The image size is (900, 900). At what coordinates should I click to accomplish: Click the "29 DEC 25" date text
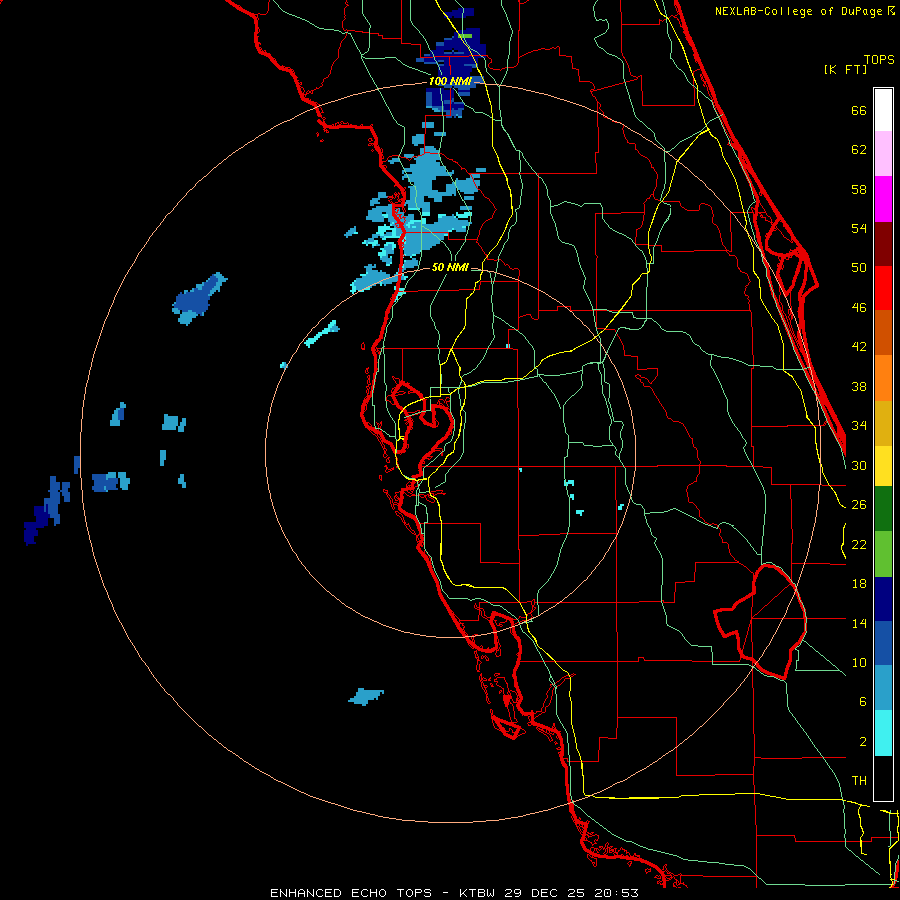[545, 893]
